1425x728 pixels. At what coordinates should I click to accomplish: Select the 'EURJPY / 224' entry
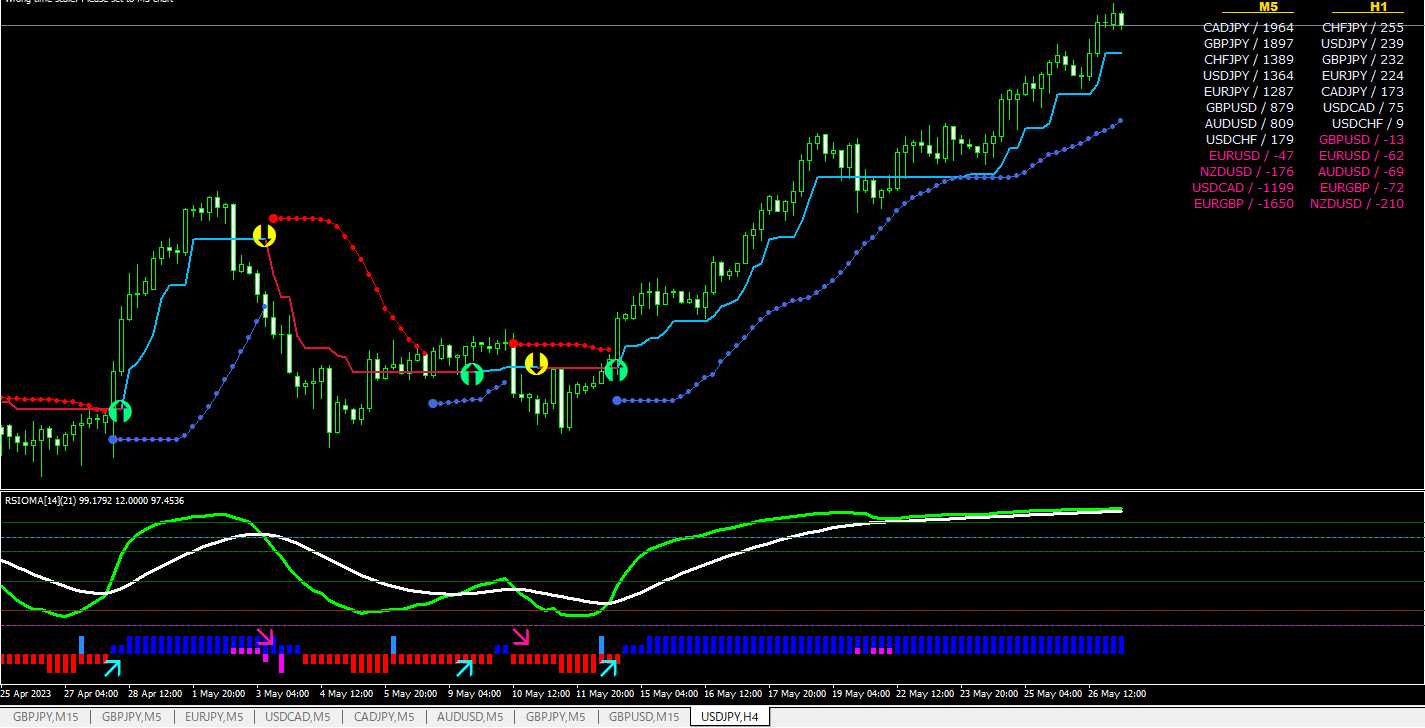(x=1363, y=76)
